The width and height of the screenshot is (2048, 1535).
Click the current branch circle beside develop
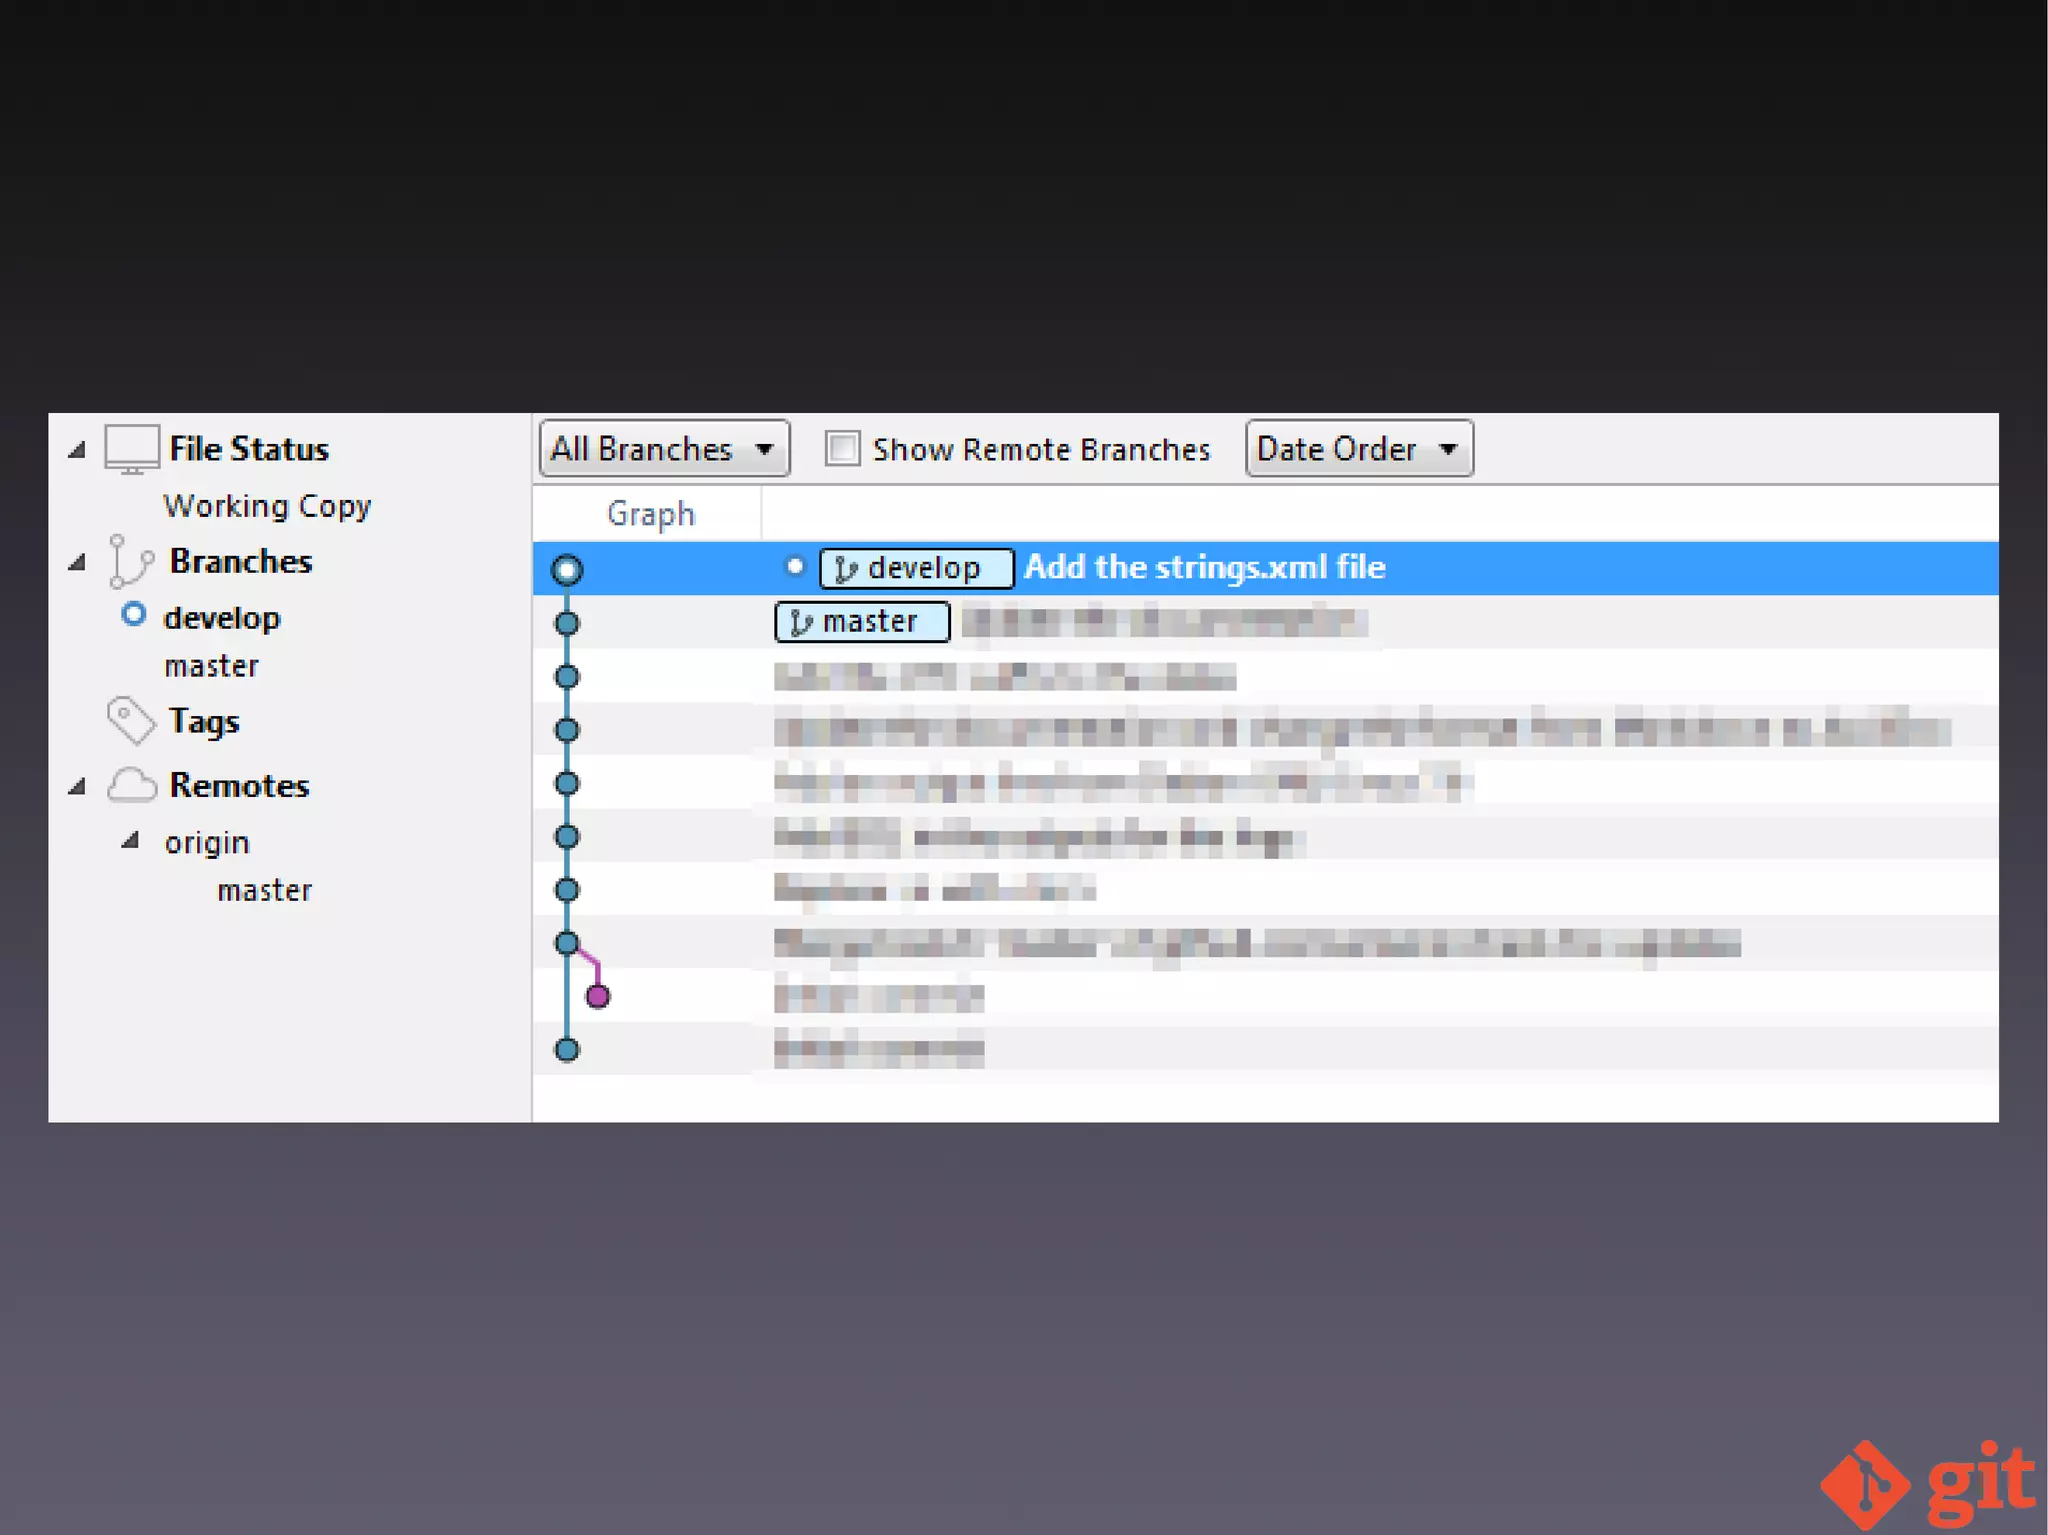click(133, 615)
